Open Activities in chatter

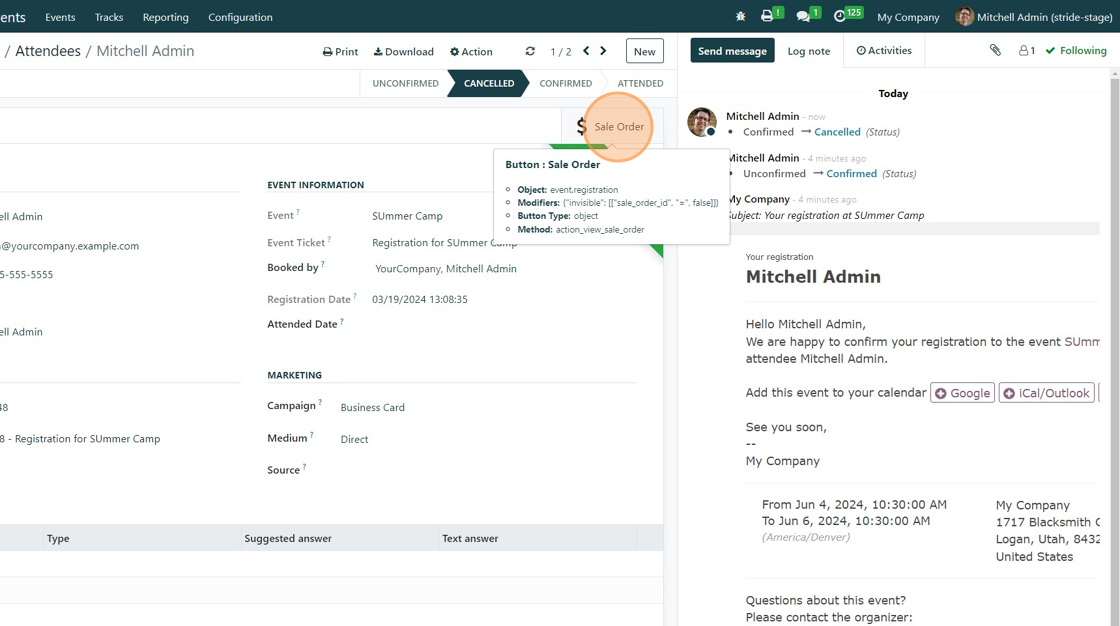tap(884, 51)
